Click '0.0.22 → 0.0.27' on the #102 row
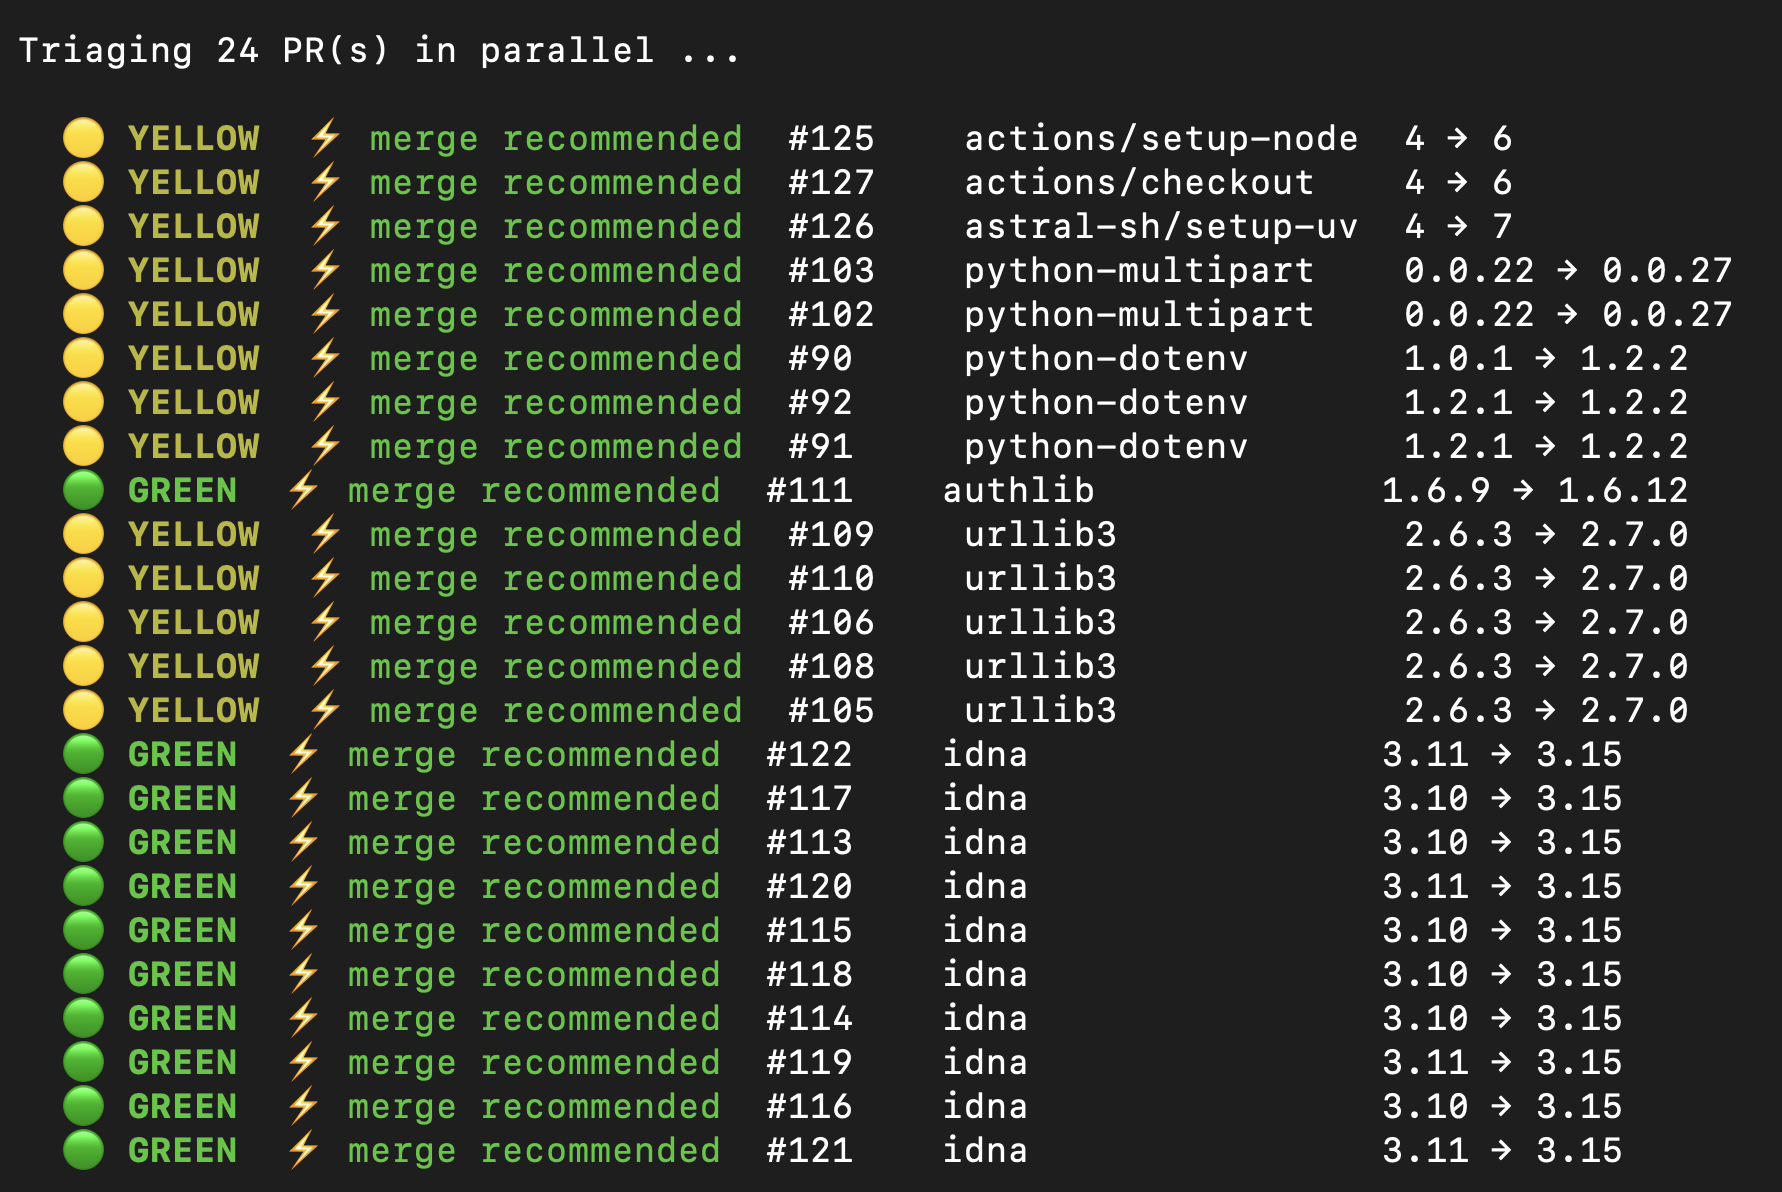The height and width of the screenshot is (1192, 1782). pos(1568,314)
